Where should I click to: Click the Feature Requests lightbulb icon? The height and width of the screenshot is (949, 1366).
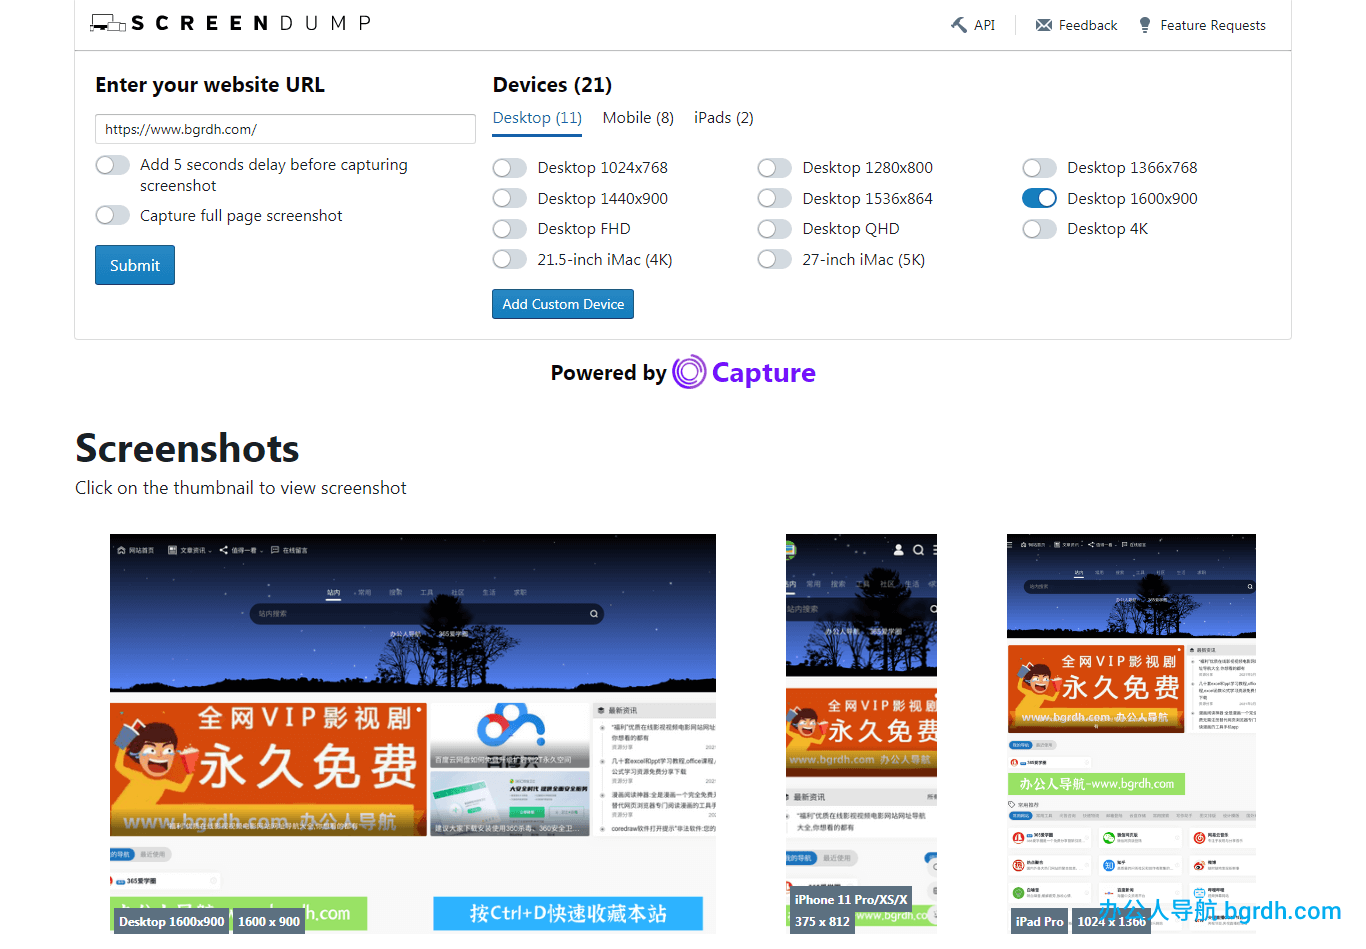(x=1145, y=25)
